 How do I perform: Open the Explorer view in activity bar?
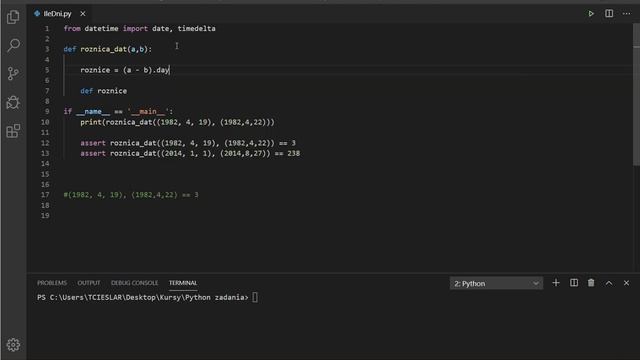13,17
